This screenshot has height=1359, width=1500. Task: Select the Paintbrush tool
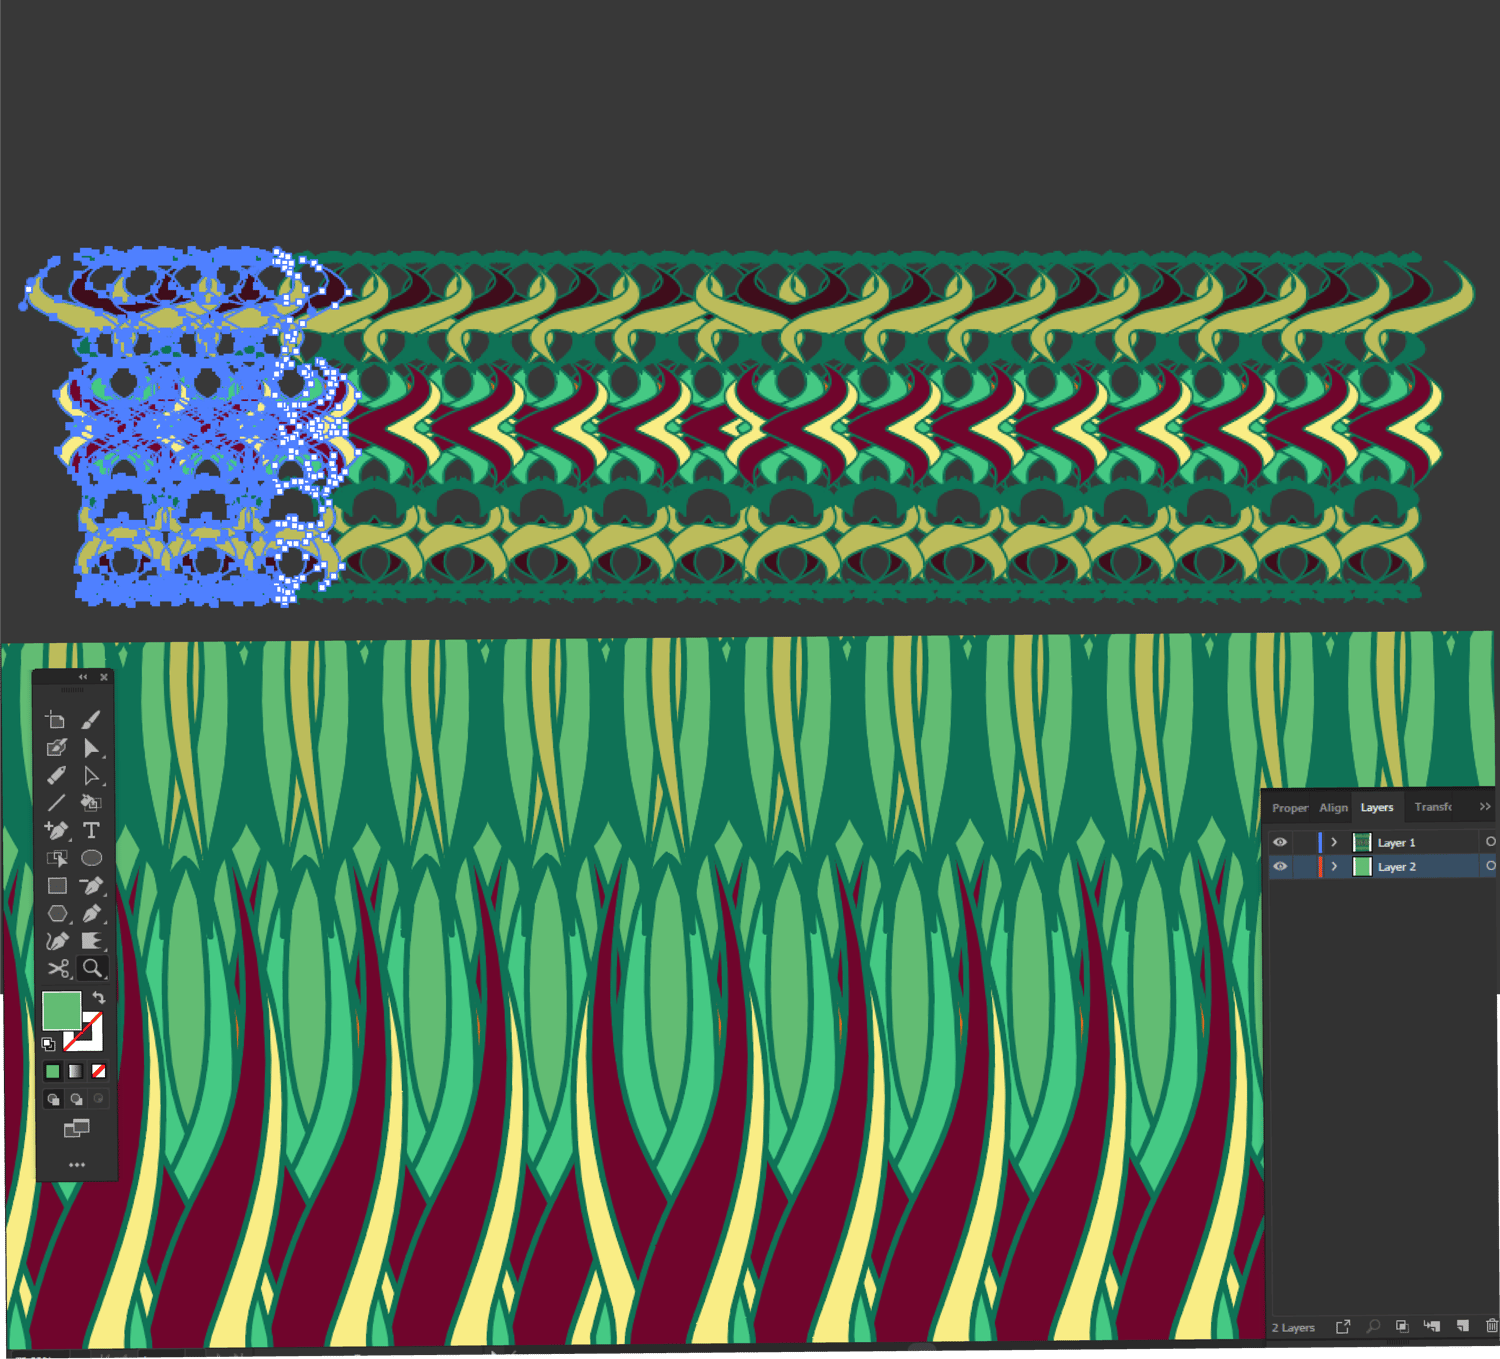pyautogui.click(x=91, y=720)
